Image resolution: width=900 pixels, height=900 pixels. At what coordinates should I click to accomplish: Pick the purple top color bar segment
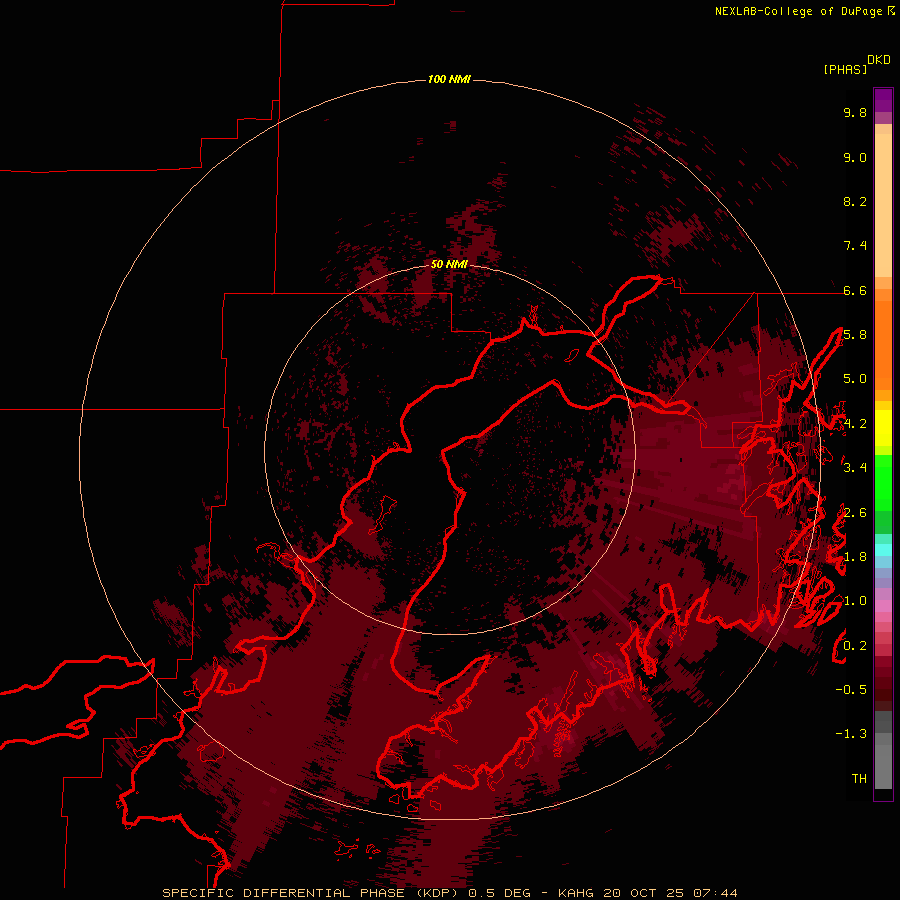point(883,100)
